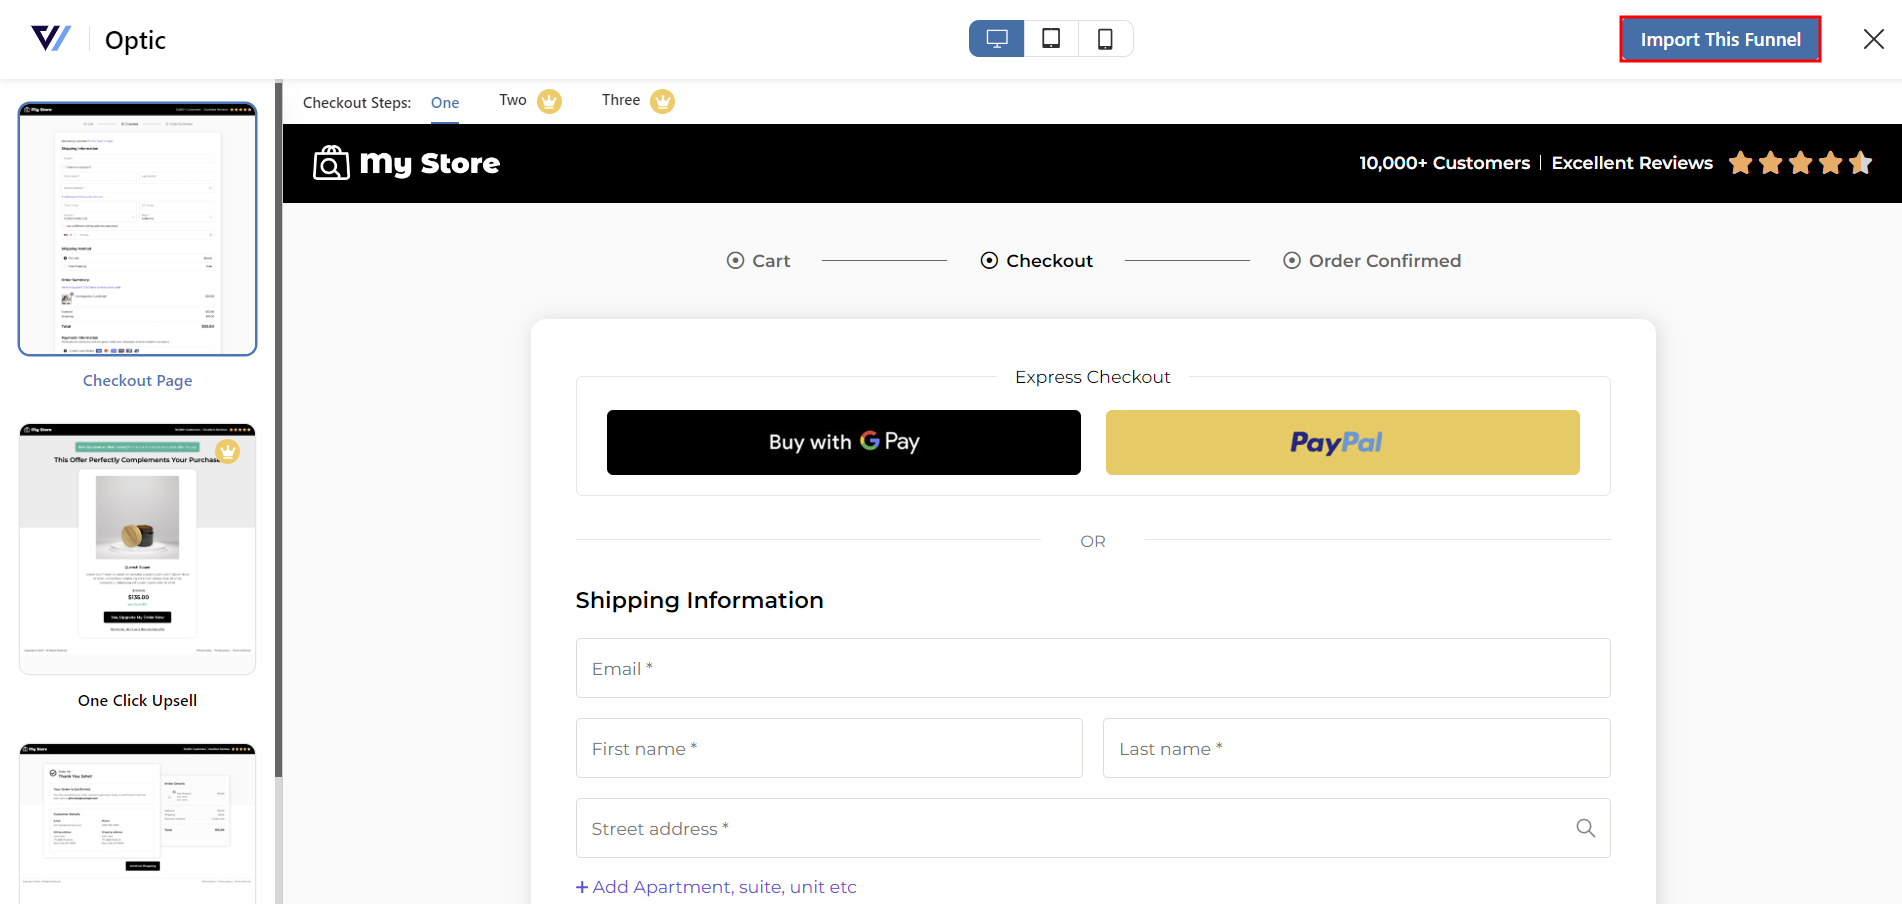Click the crown icon next to Two

pyautogui.click(x=547, y=100)
